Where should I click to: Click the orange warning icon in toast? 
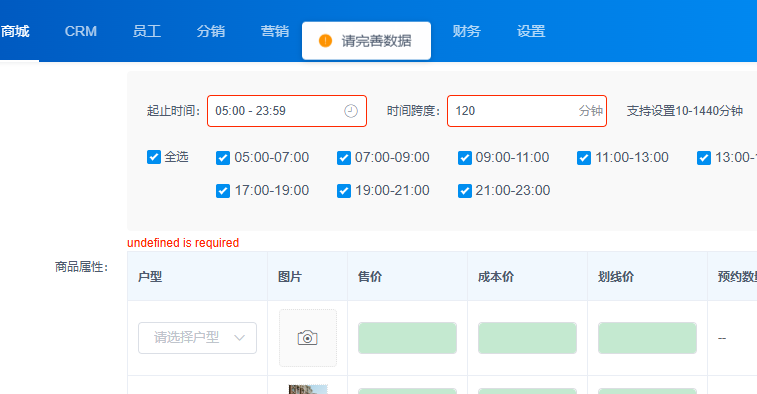click(325, 41)
